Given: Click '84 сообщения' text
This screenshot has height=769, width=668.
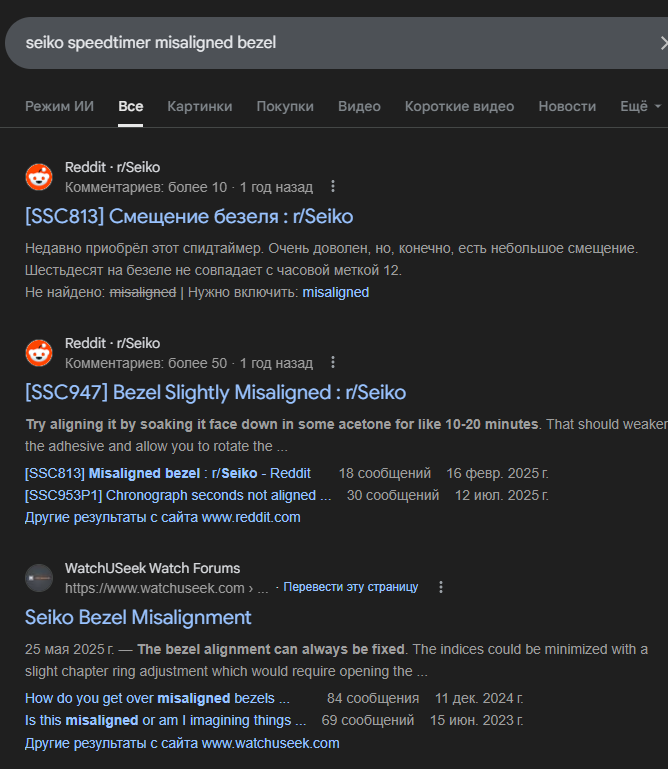Looking at the screenshot, I should (x=373, y=698).
